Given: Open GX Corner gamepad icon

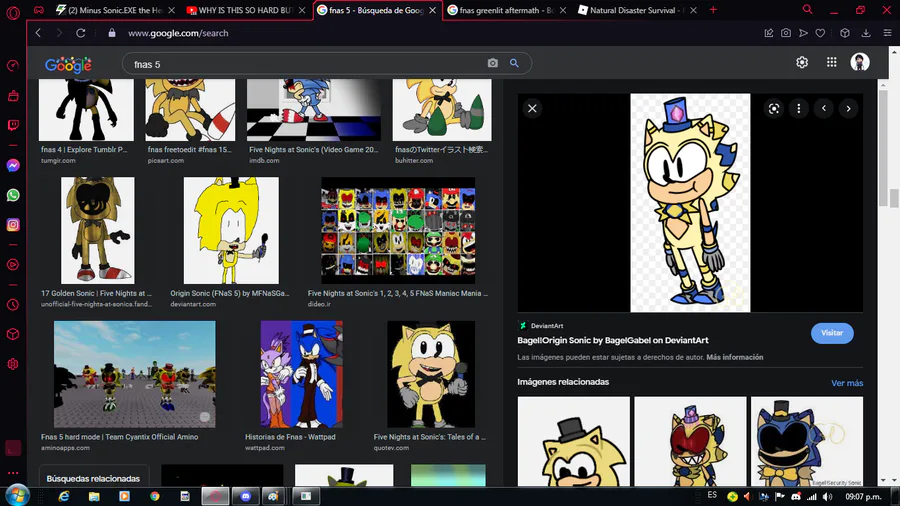Looking at the screenshot, I should point(38,10).
